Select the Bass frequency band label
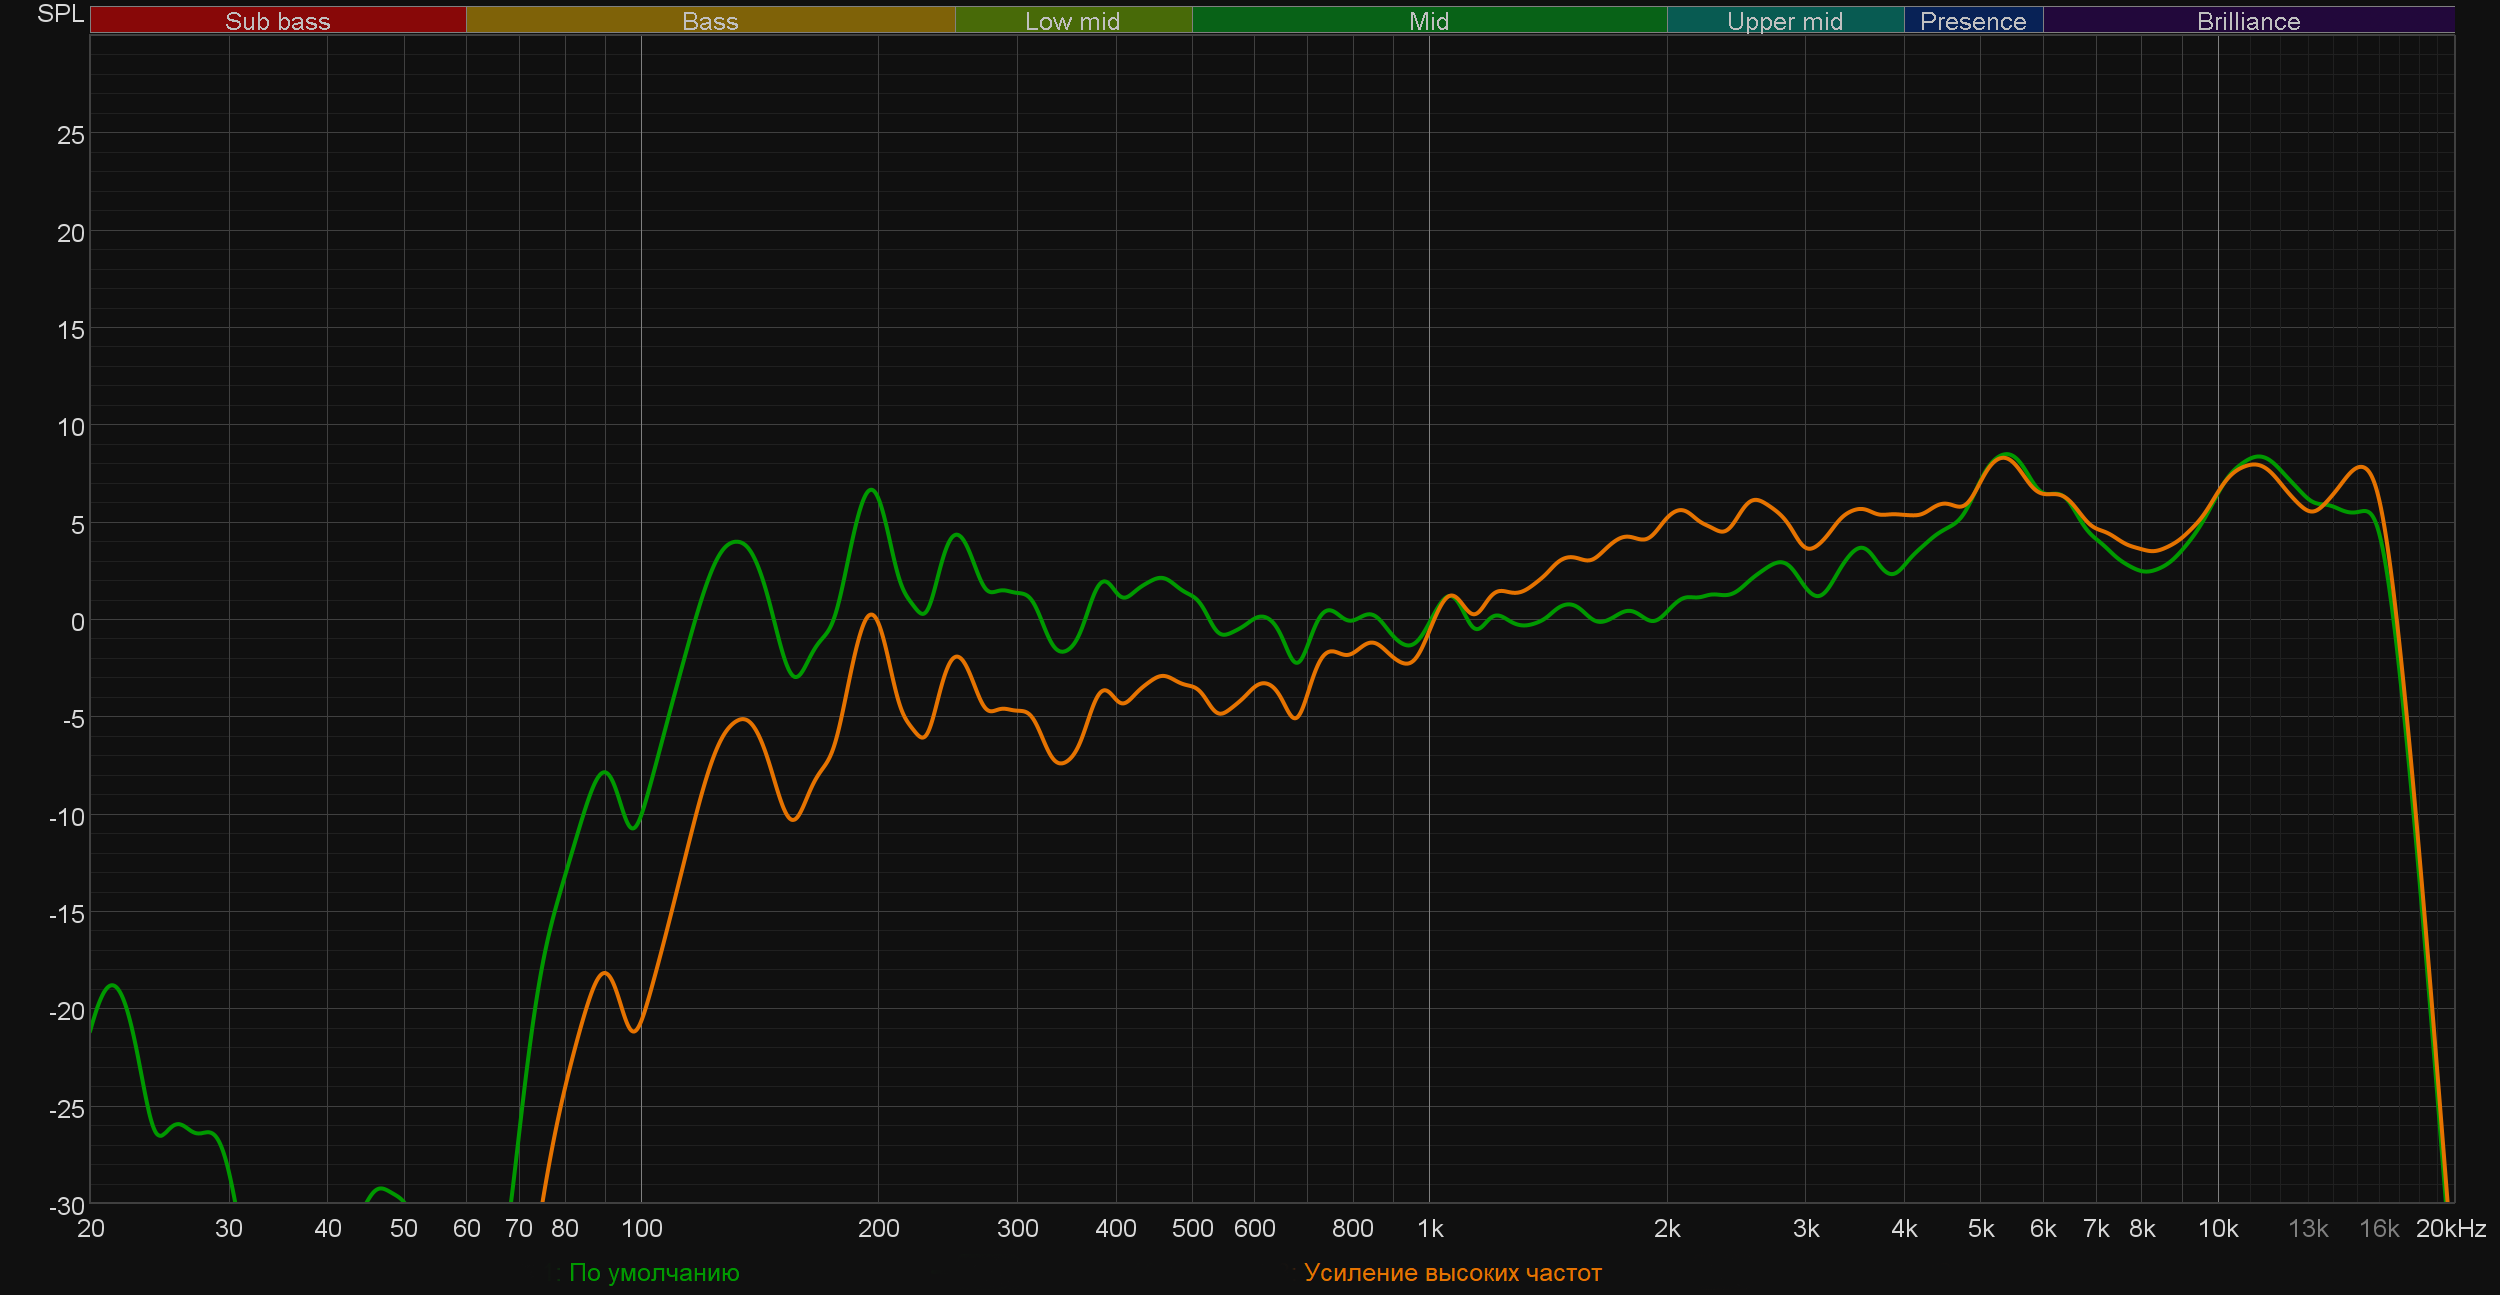 click(x=710, y=21)
